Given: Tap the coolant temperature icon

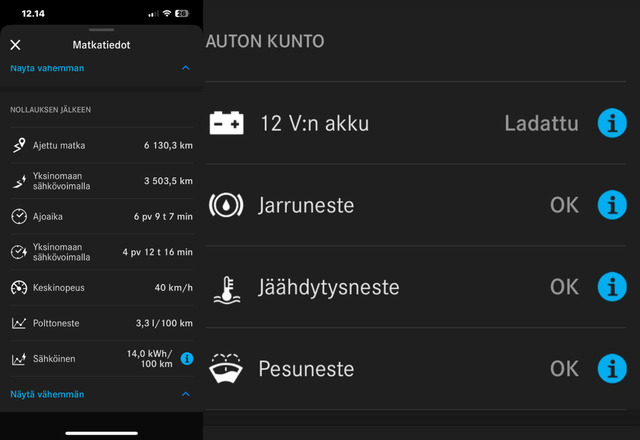Looking at the screenshot, I should (x=227, y=290).
